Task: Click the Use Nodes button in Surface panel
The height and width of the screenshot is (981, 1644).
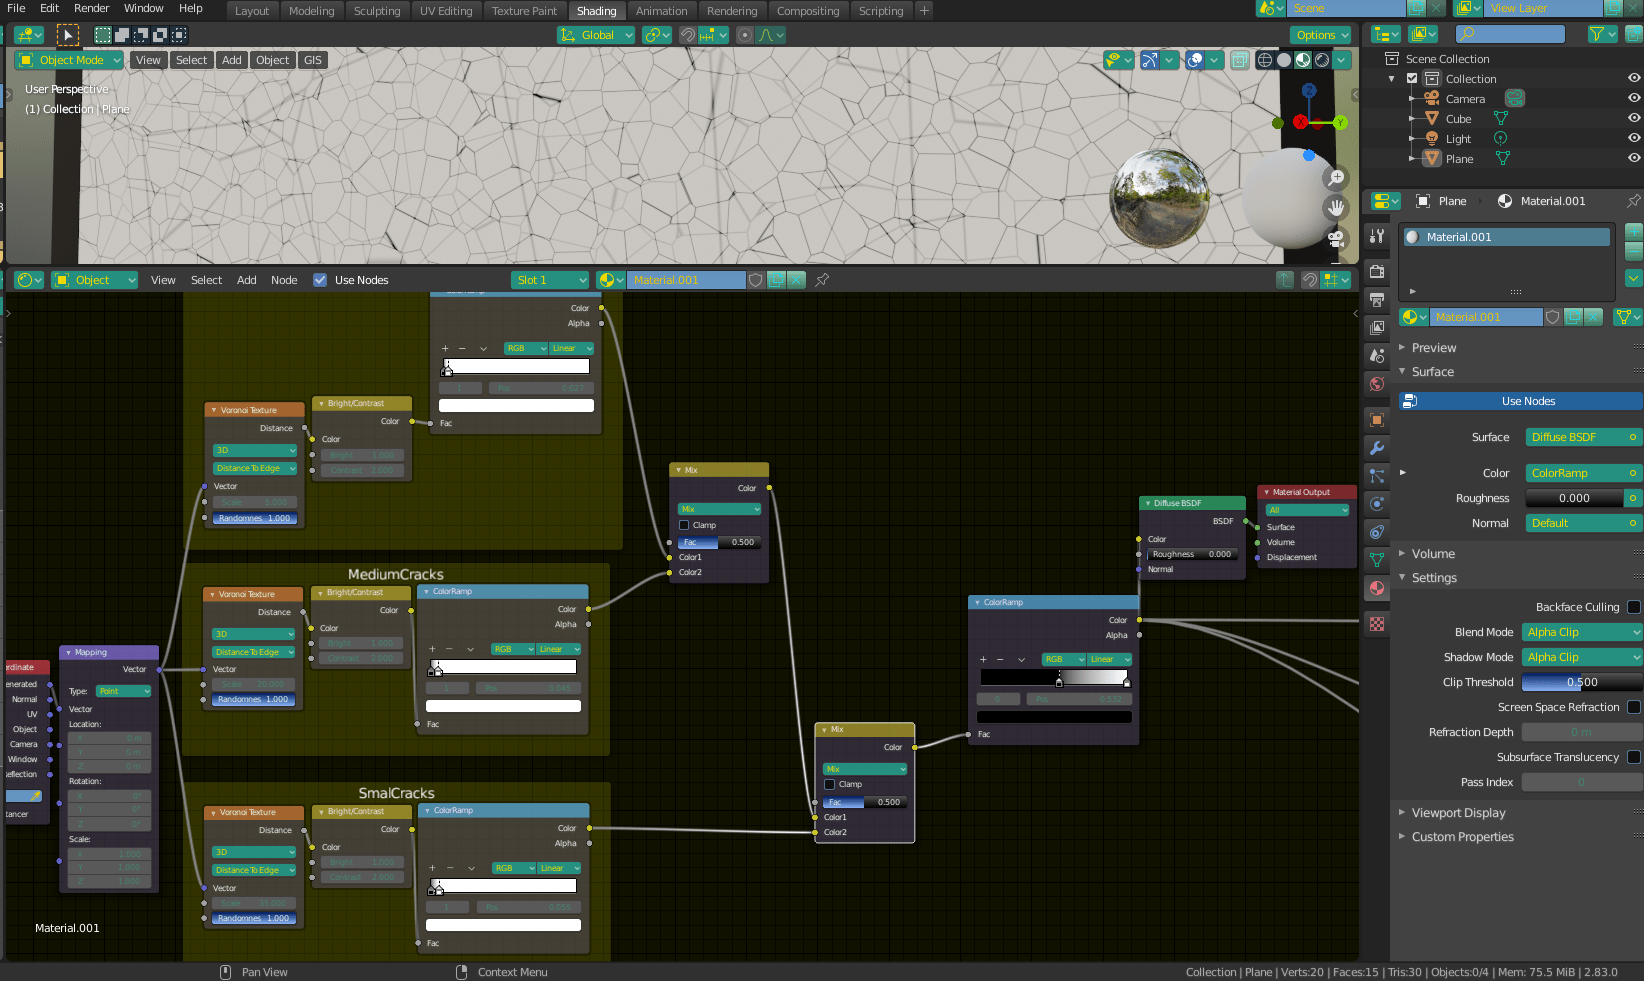Action: pos(1518,400)
